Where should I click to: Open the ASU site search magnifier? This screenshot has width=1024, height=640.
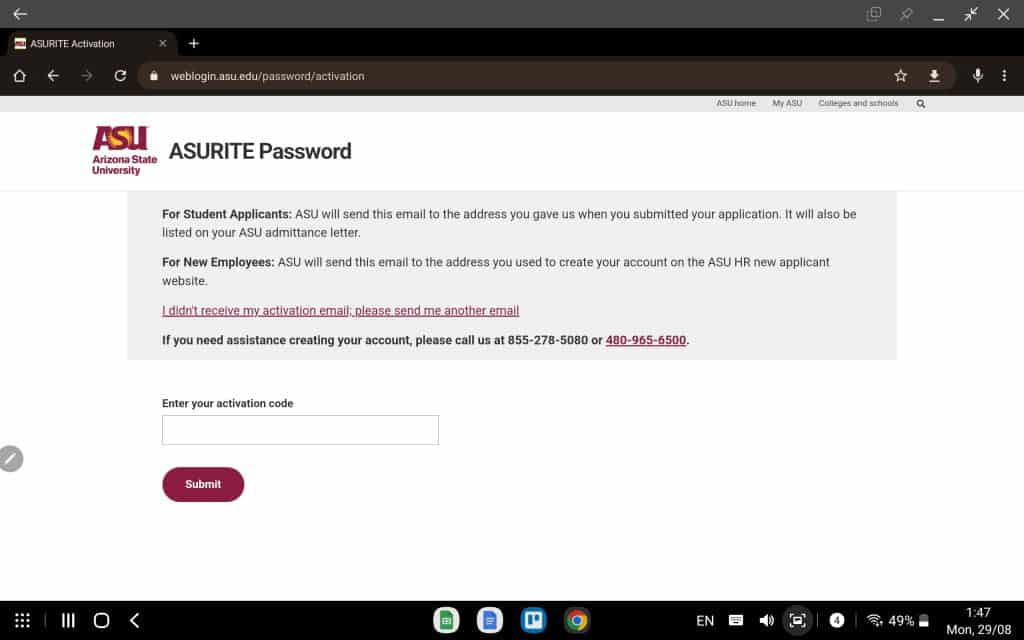[x=920, y=102]
